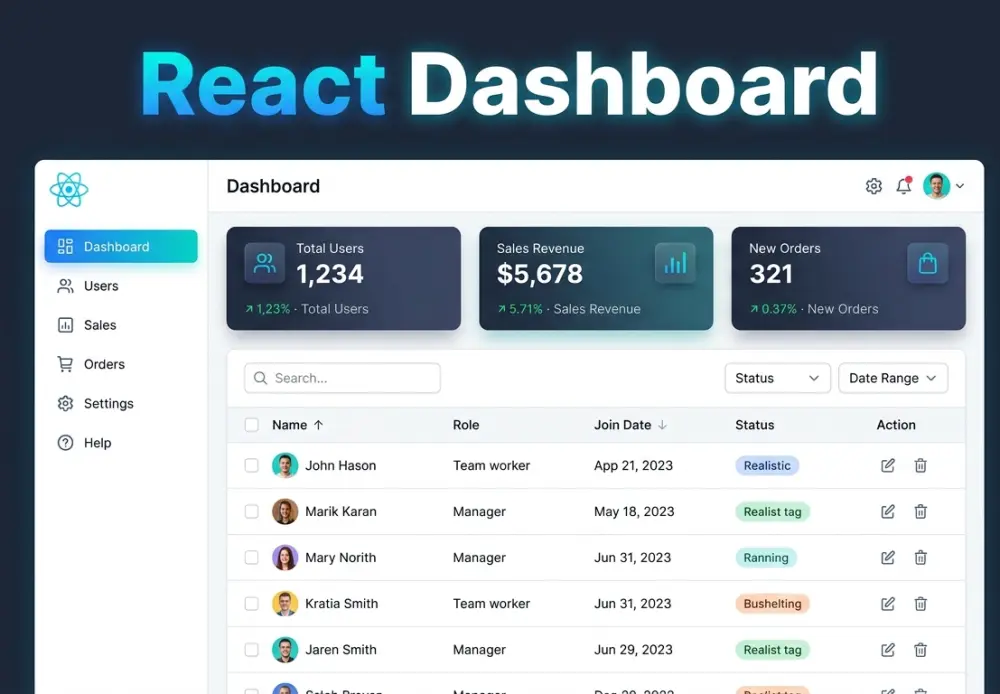Screen dimensions: 1000x694
Task: Click the 321 New Orders value
Action: pos(771,274)
